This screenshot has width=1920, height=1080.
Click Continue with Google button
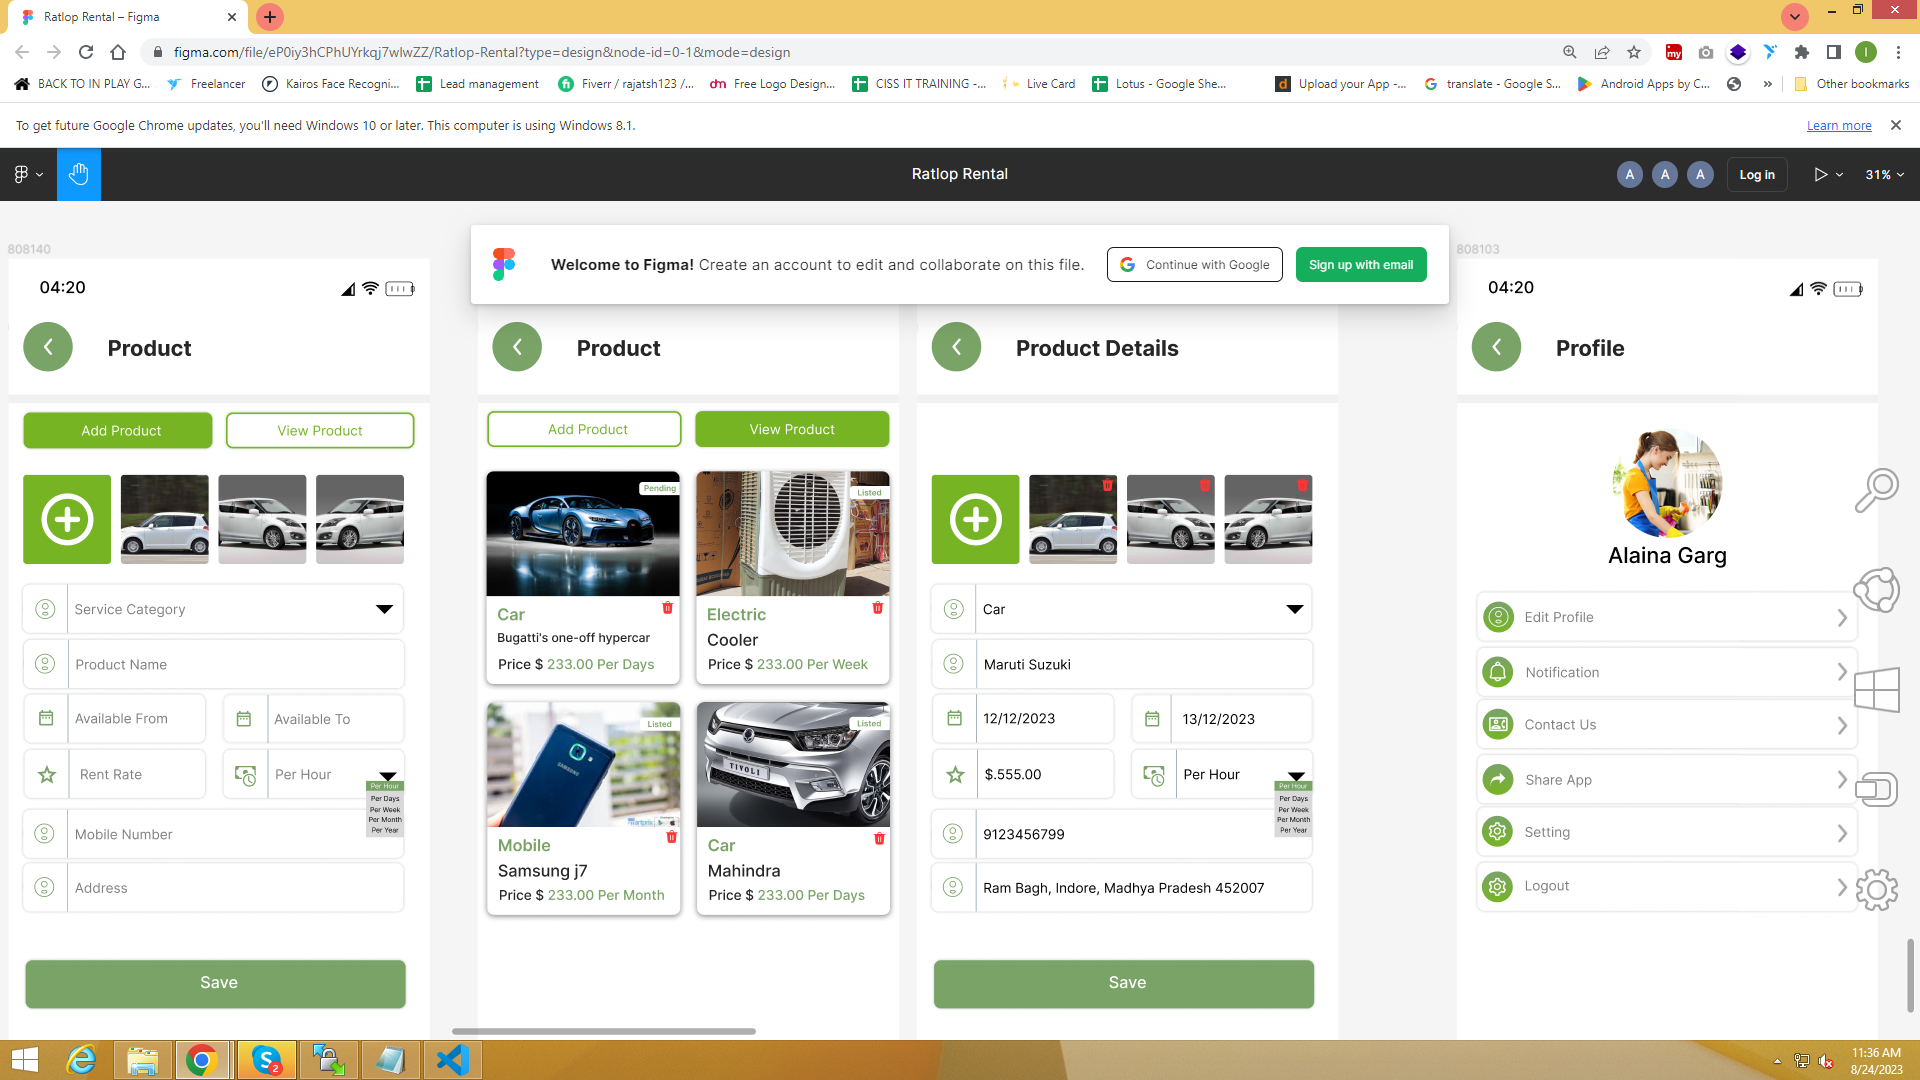[1194, 265]
